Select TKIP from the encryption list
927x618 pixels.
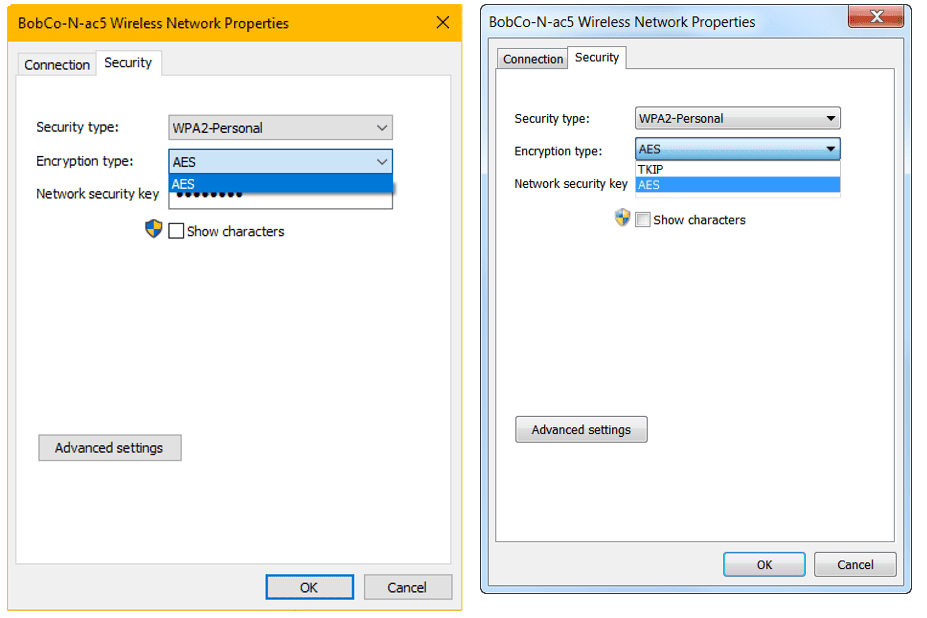pos(737,169)
